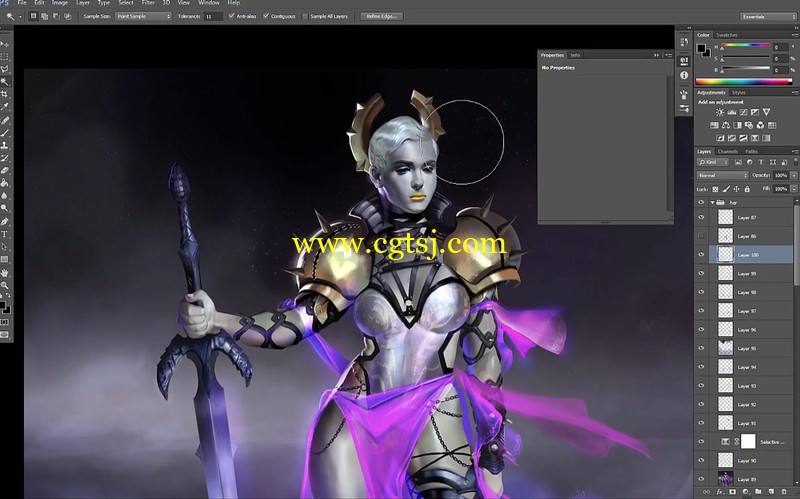Screen dimensions: 800x499
Task: Select the Layer 100 thumbnail
Action: click(x=725, y=254)
